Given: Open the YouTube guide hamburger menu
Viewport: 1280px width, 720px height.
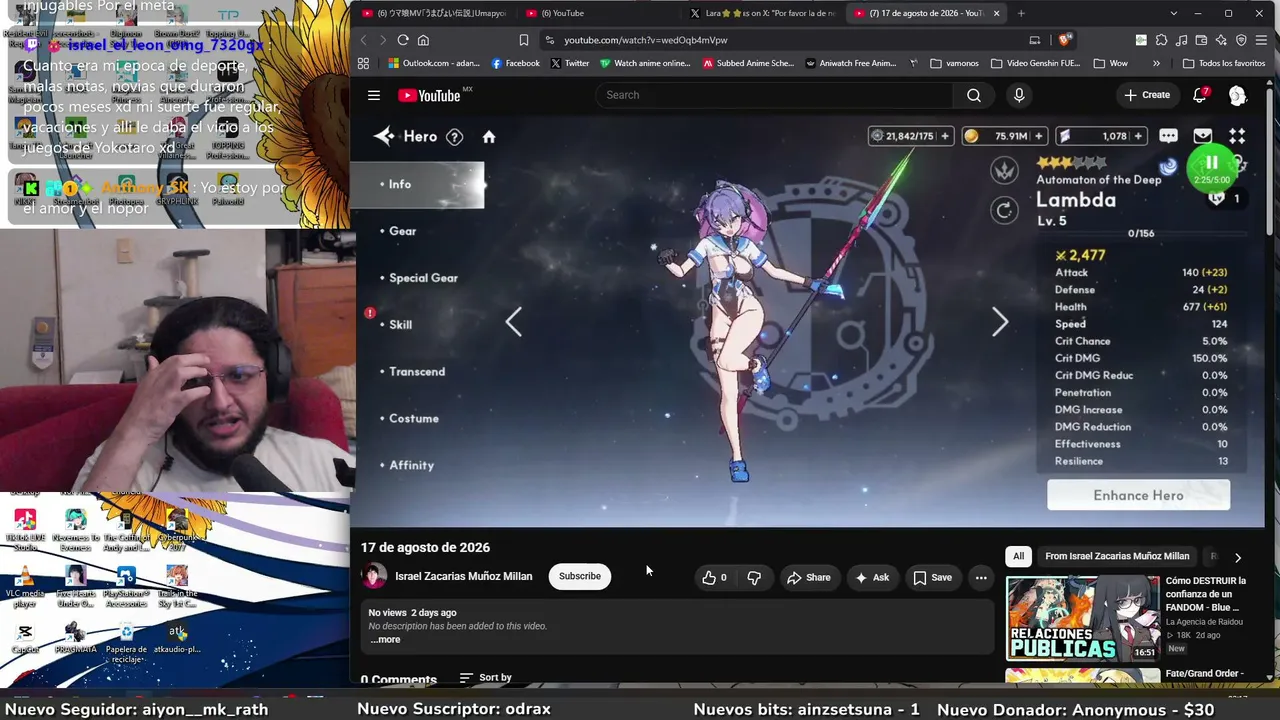Looking at the screenshot, I should (x=374, y=96).
